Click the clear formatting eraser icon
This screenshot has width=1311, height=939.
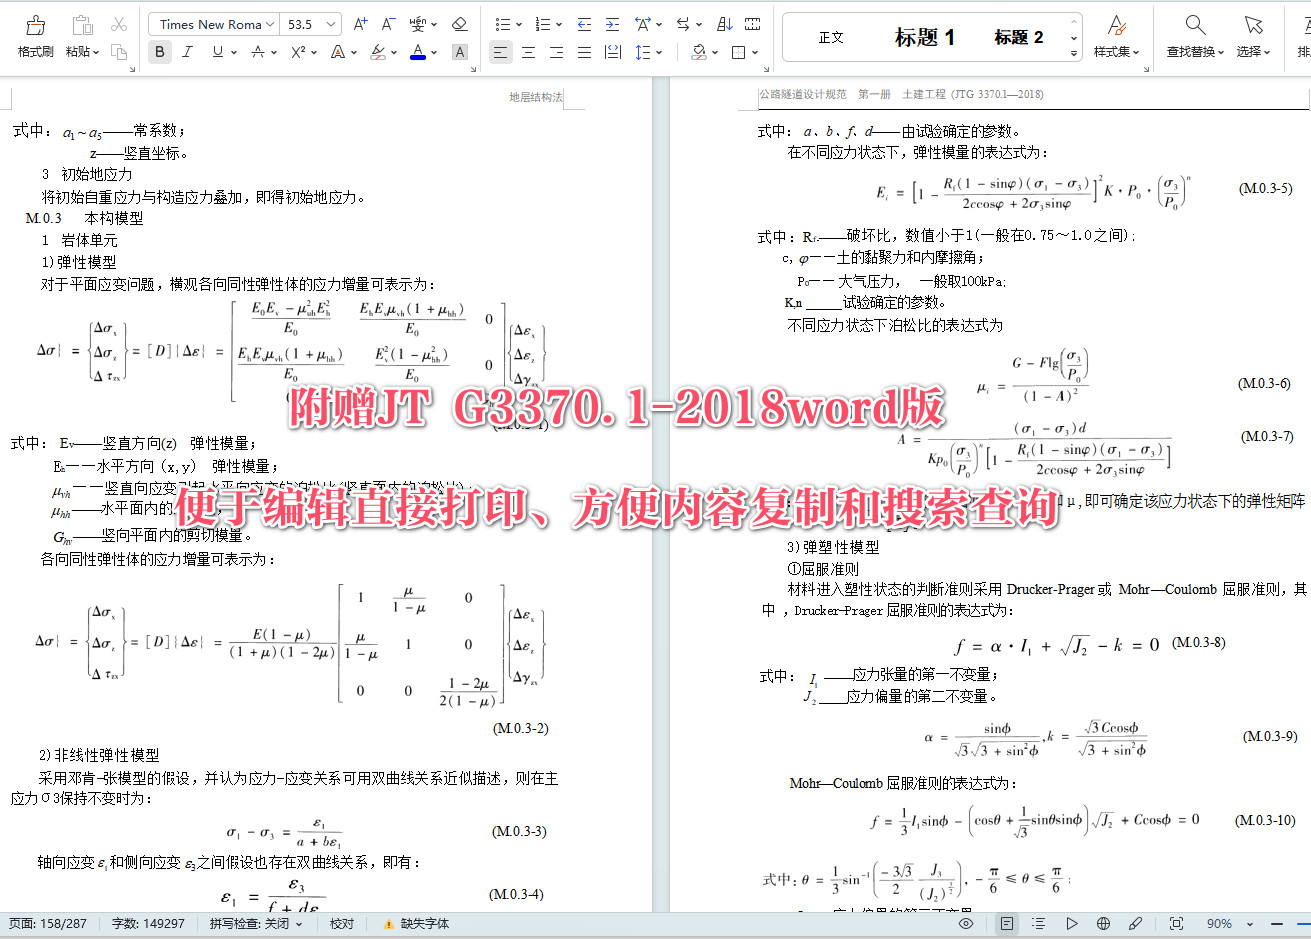pyautogui.click(x=459, y=24)
